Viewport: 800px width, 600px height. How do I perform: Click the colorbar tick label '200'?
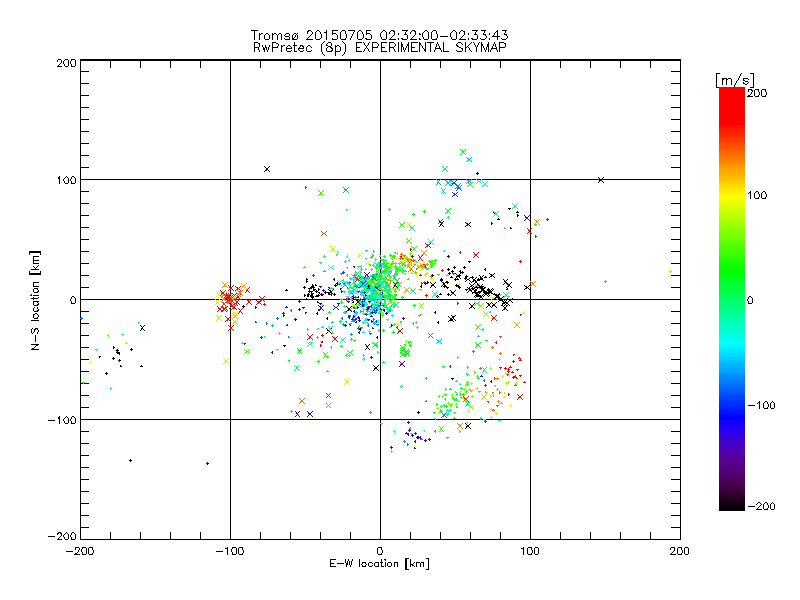tap(757, 93)
